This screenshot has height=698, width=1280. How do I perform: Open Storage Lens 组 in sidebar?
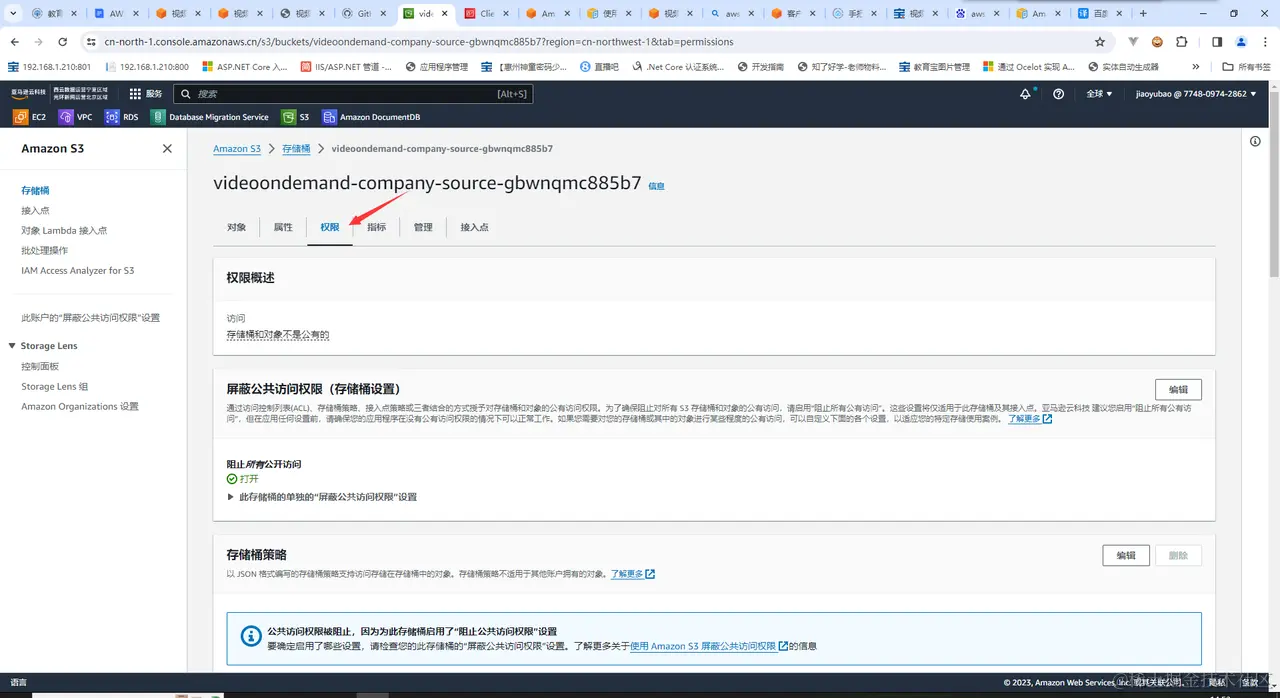pos(55,386)
